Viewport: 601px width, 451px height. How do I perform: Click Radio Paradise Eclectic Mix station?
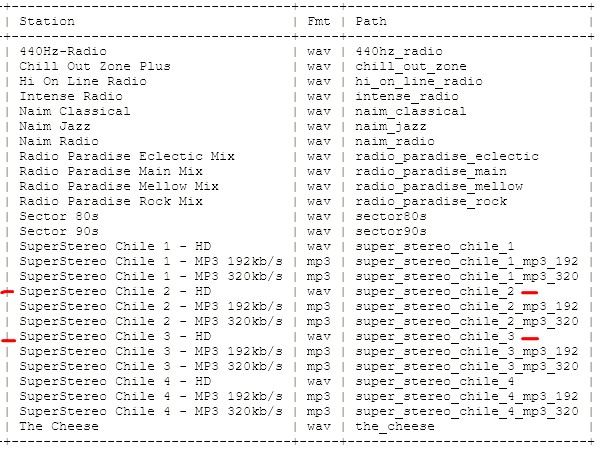(127, 156)
